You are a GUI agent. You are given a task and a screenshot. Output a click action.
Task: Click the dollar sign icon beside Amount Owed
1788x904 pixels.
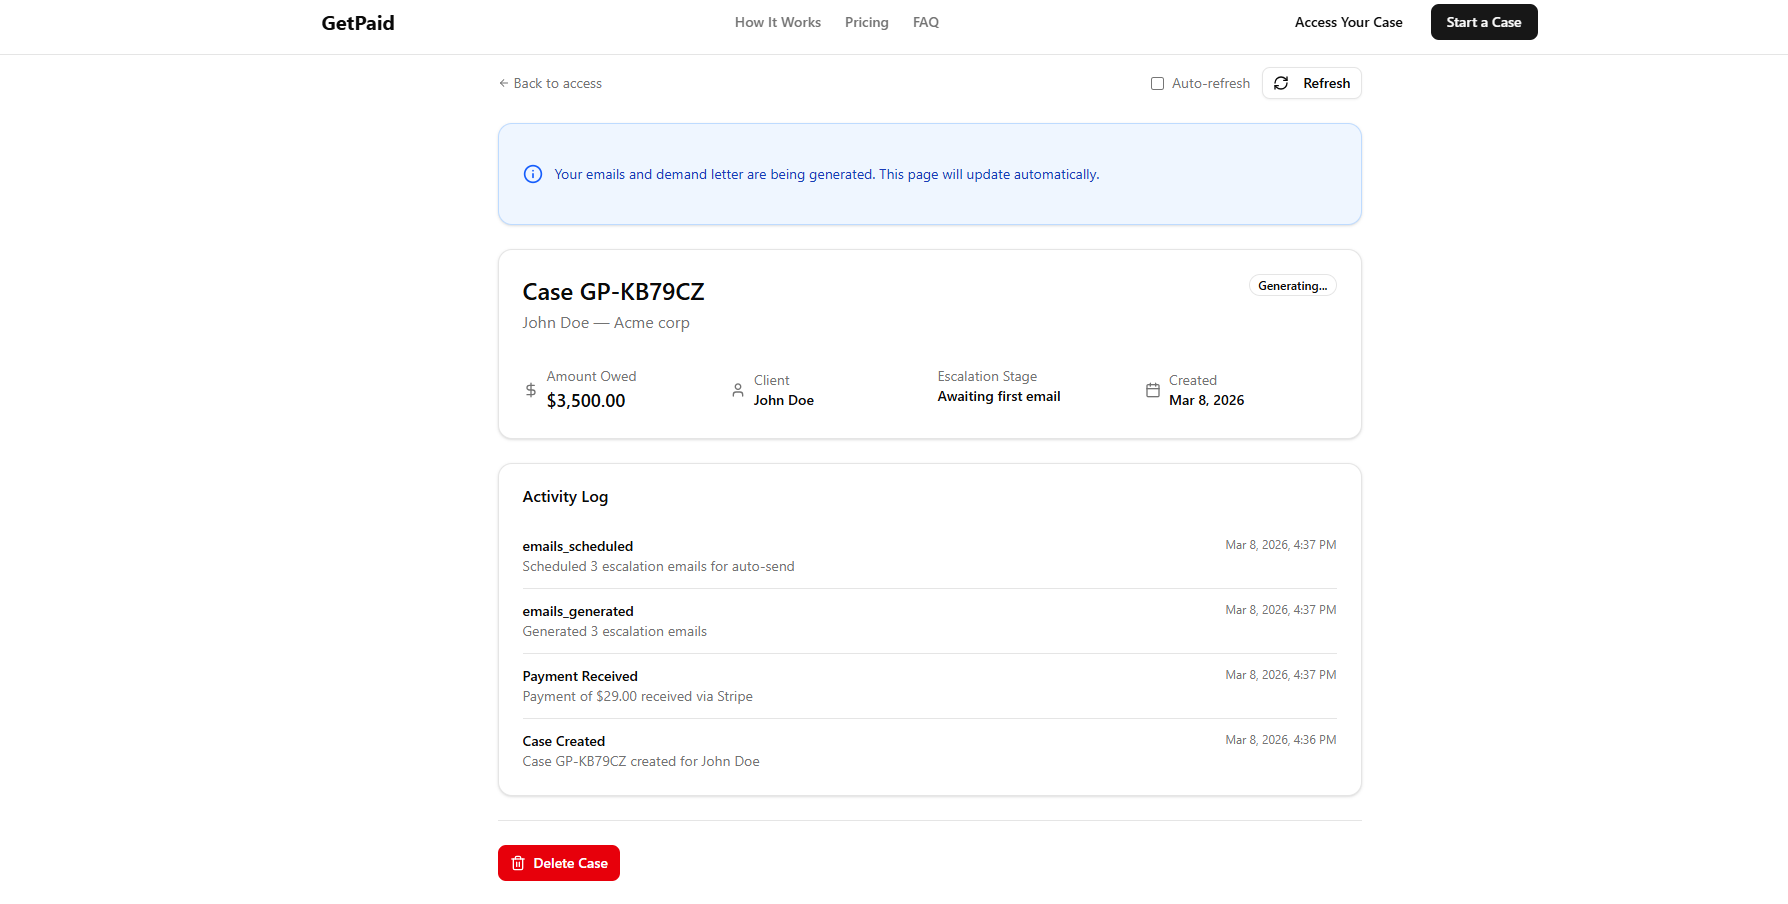click(530, 390)
